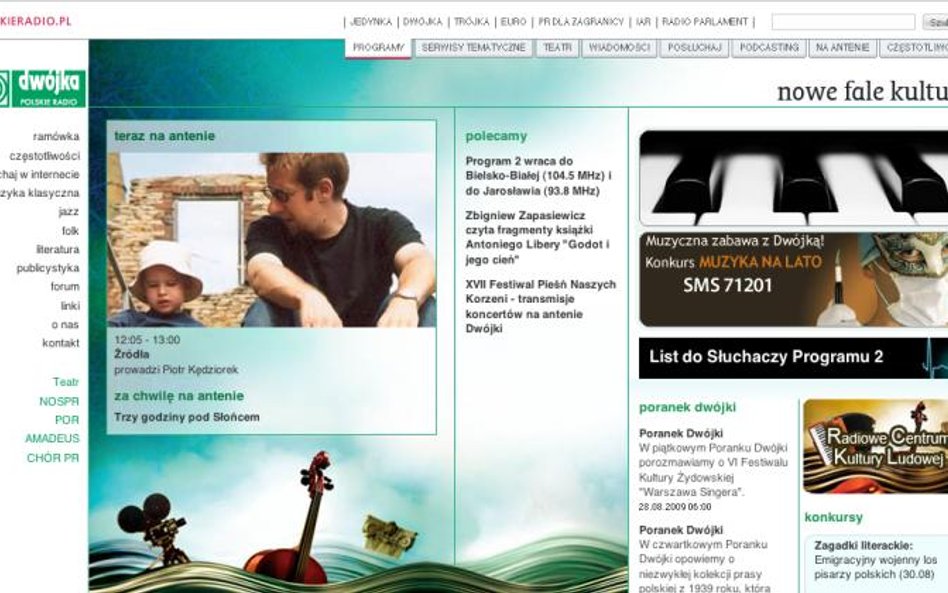Viewport: 948px width, 593px height.
Task: Open the NOSPR sidebar link
Action: tap(59, 401)
